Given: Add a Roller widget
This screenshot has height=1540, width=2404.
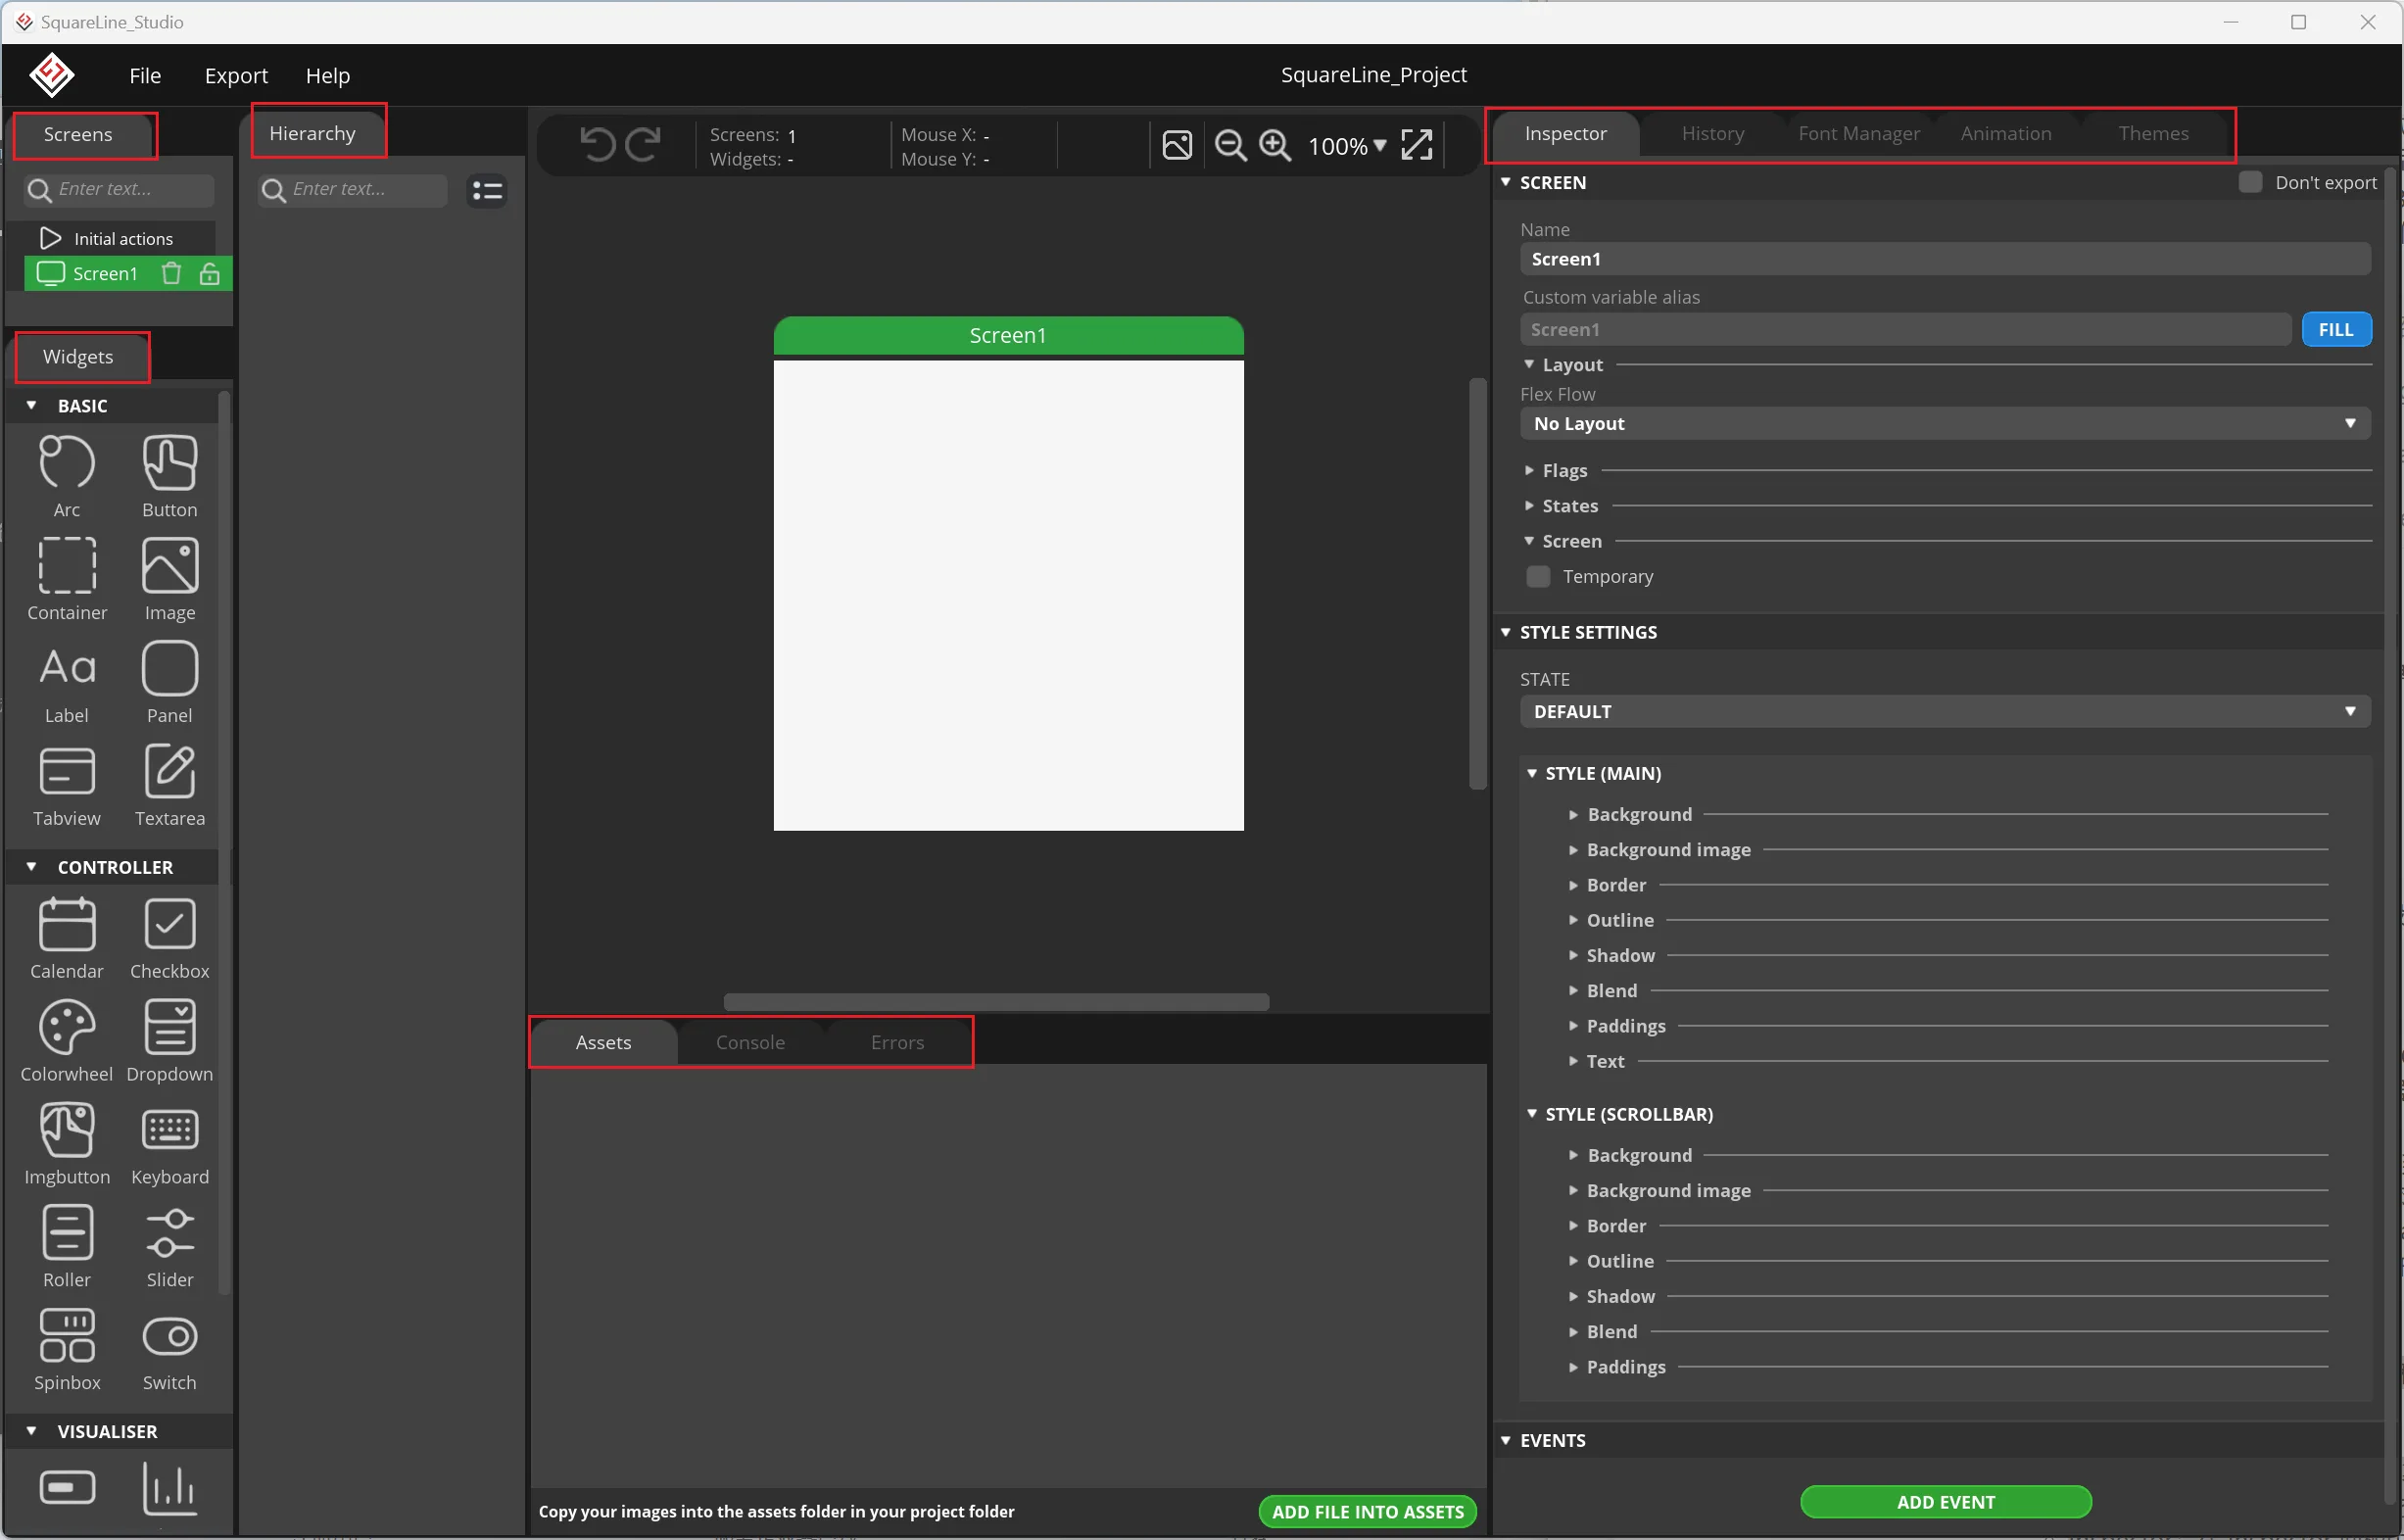Looking at the screenshot, I should pyautogui.click(x=67, y=1247).
